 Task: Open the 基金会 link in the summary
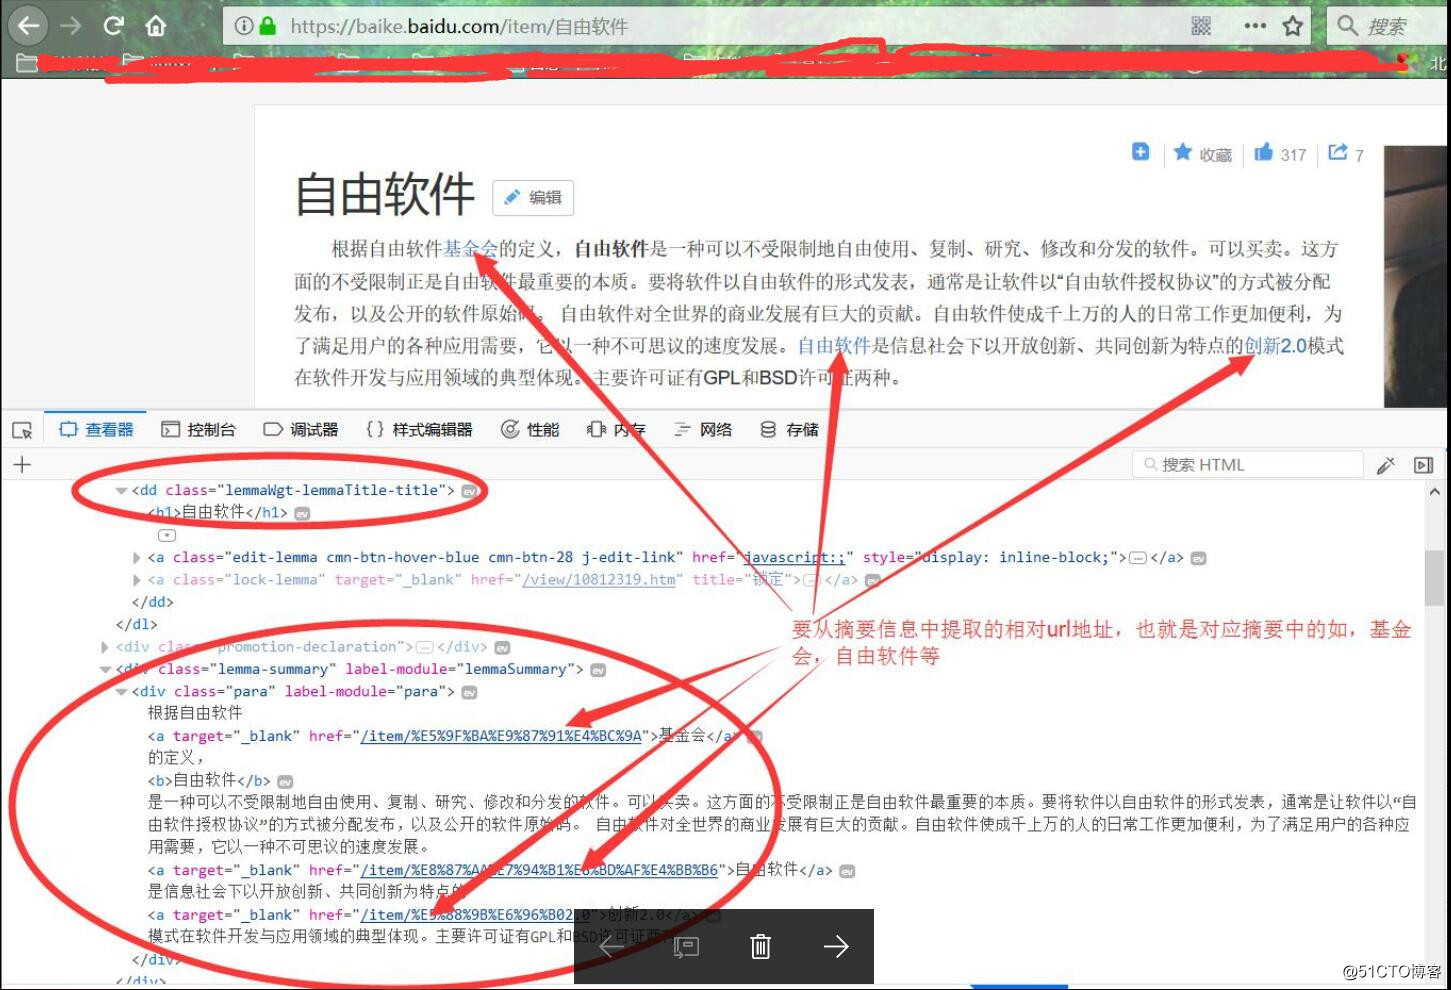point(470,249)
